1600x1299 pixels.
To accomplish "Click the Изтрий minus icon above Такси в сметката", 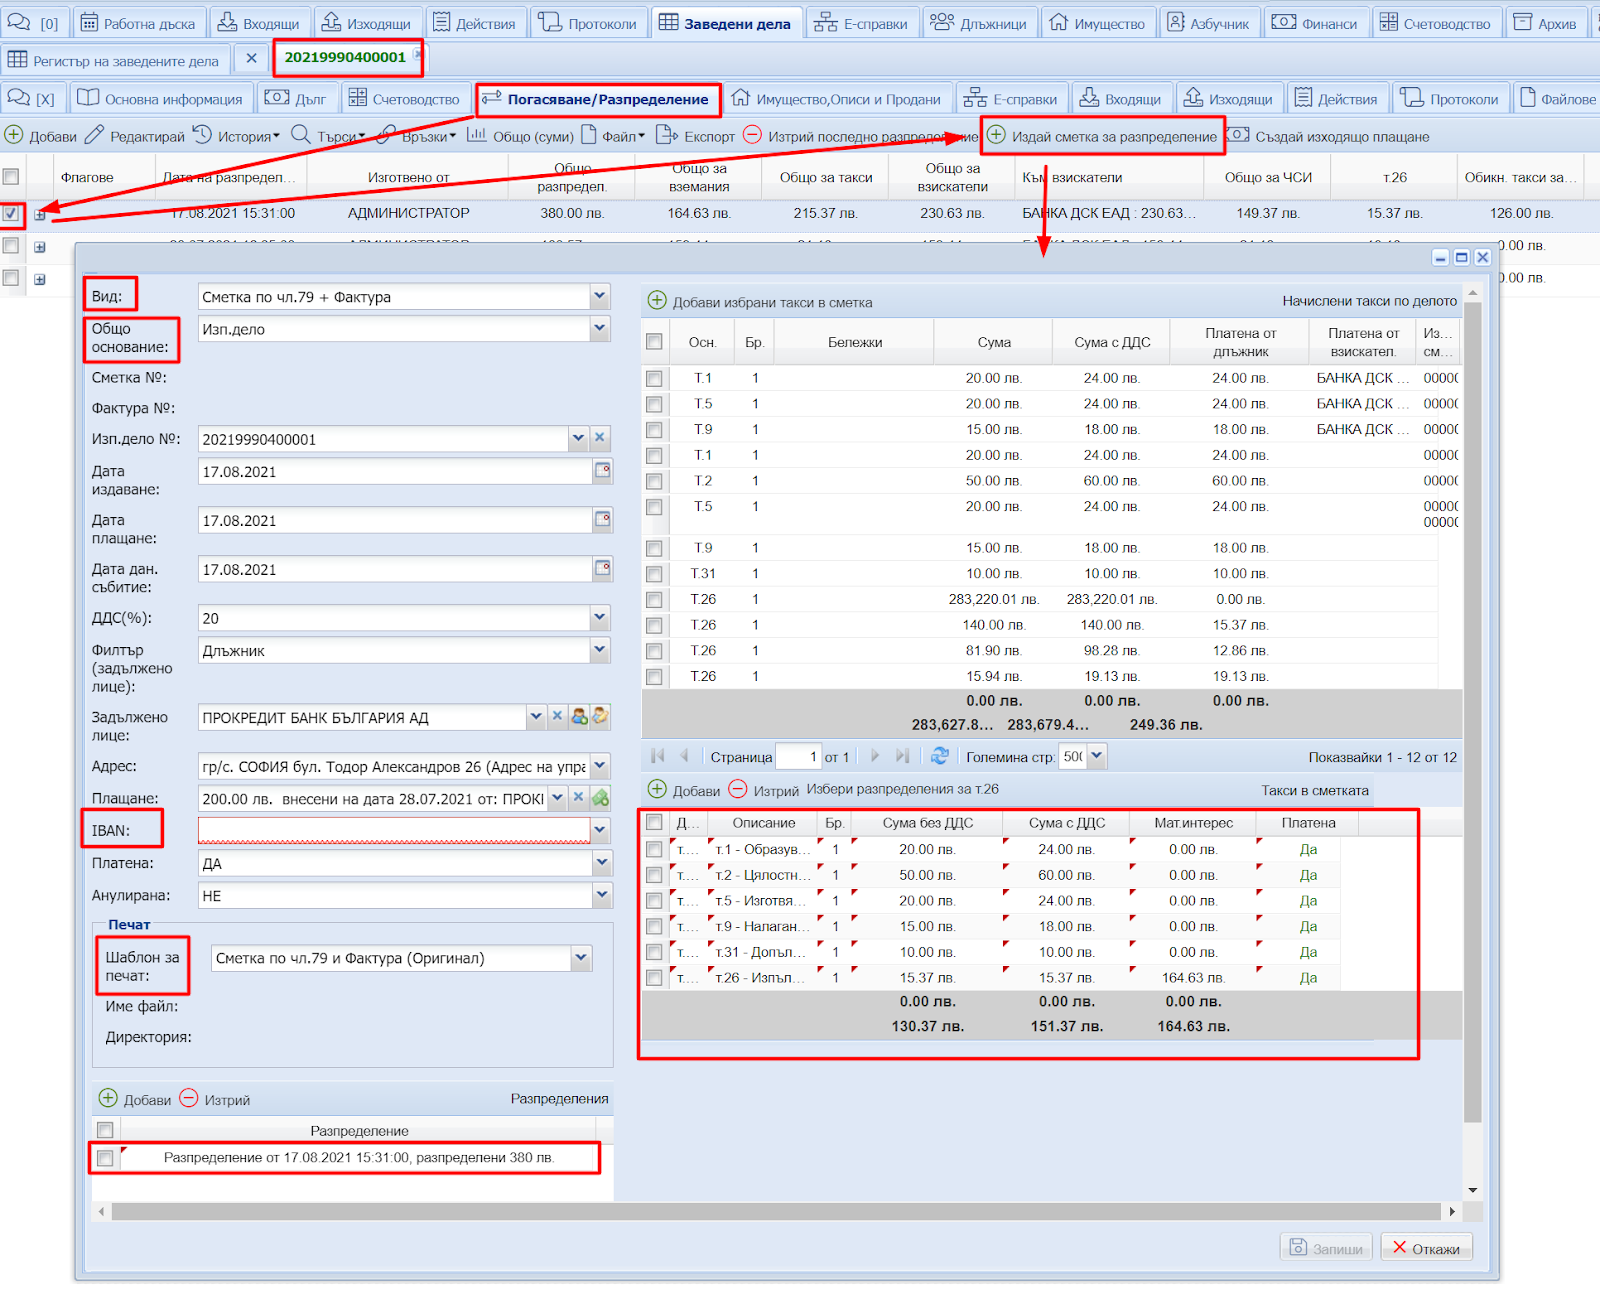I will 738,789.
